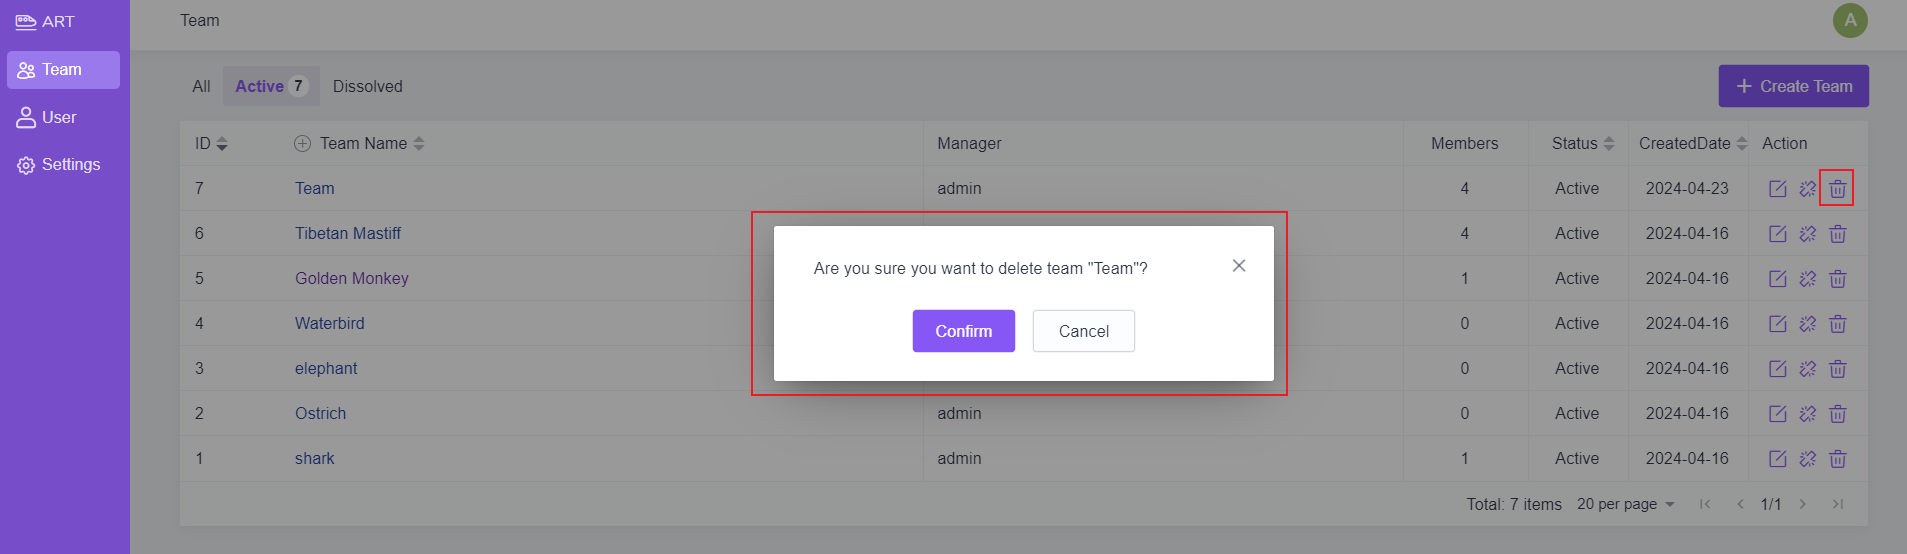
Task: Dissolve the shark team
Action: tap(1807, 459)
